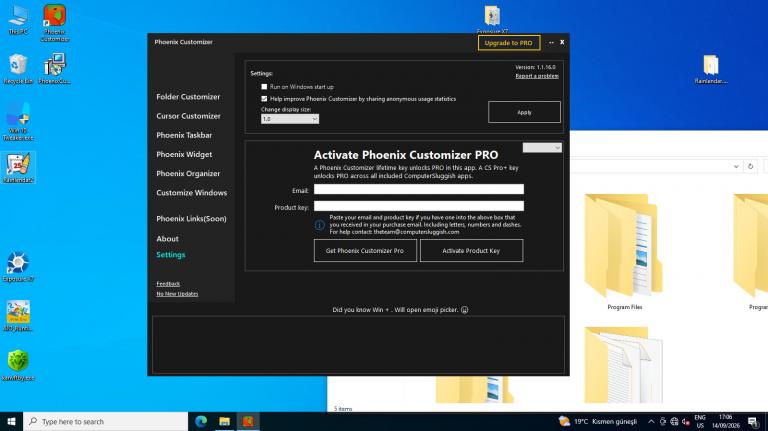This screenshot has height=431, width=768.
Task: Open Microsoft Edge from the taskbar
Action: click(201, 421)
